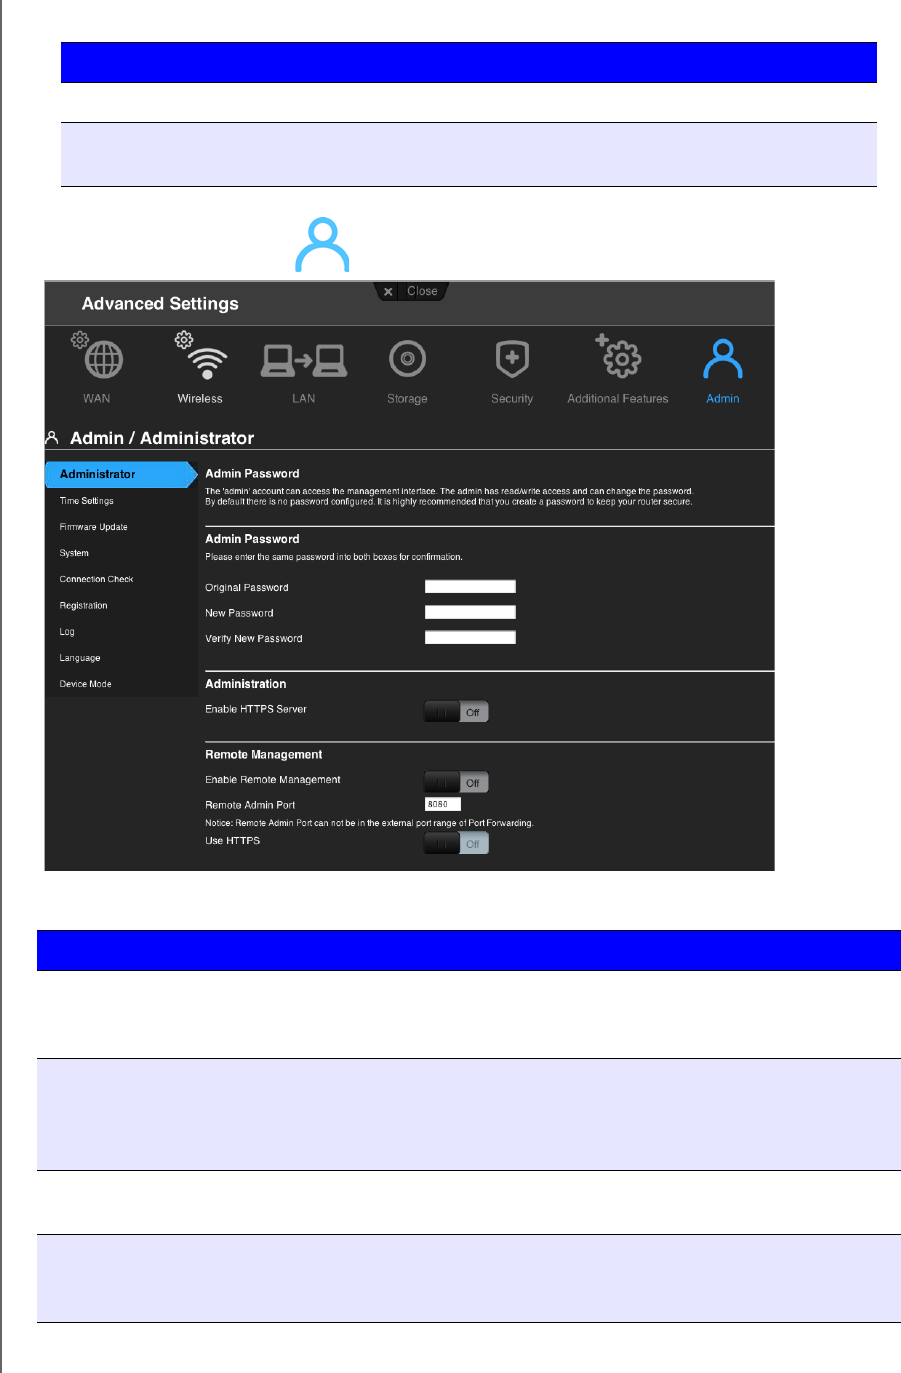Viewport: 901px width, 1373px height.
Task: Click the Additional Features tab label
Action: (x=618, y=399)
